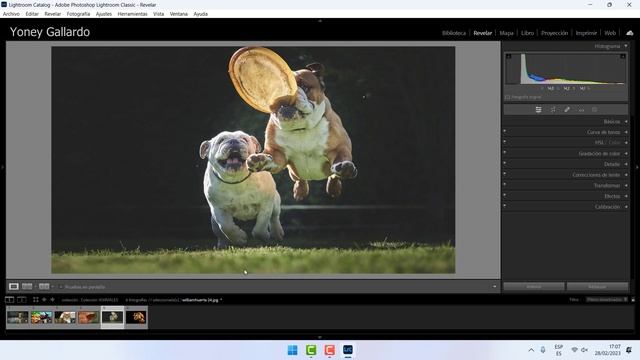Toggle Calibration panel on/off switch

tap(505, 205)
